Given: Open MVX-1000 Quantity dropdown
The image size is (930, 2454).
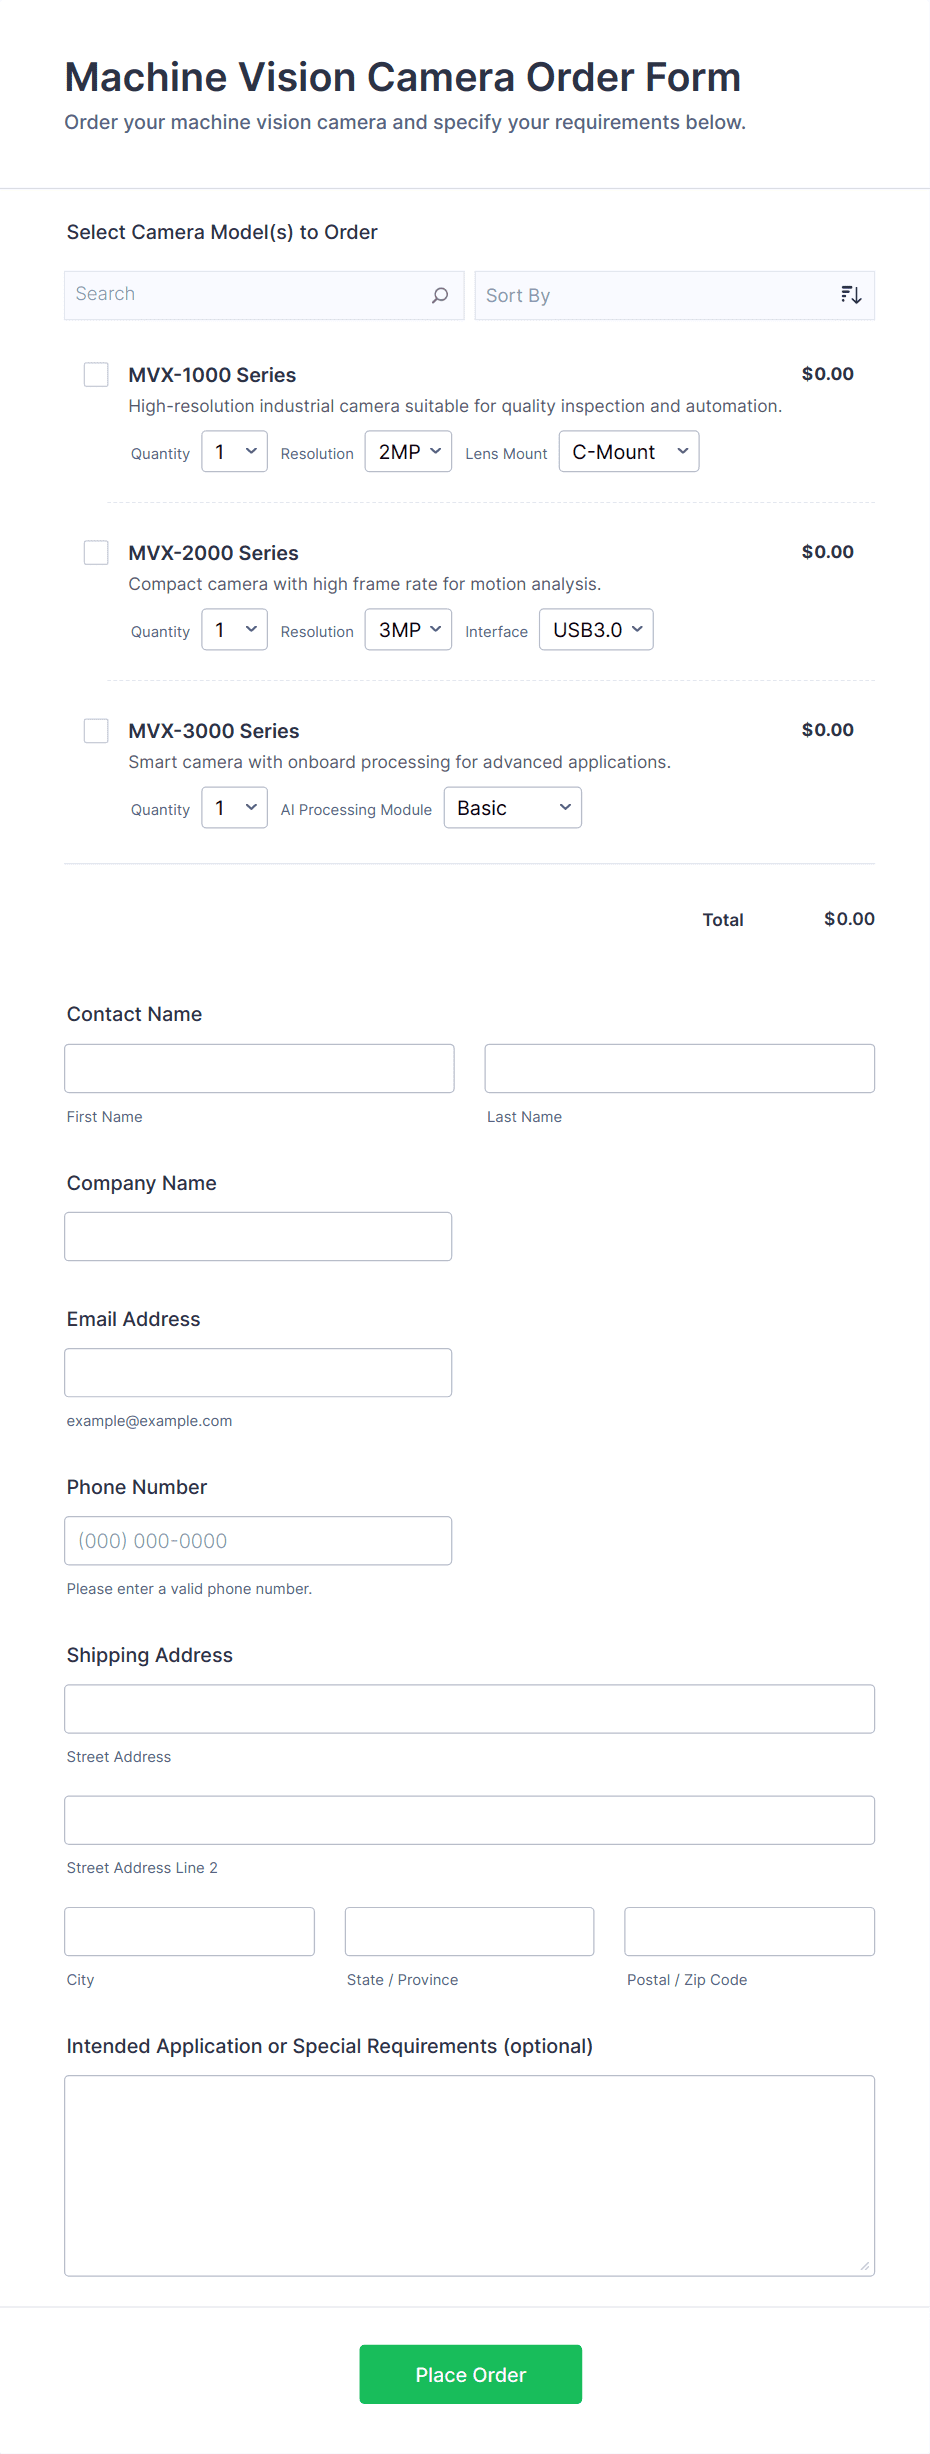Looking at the screenshot, I should [234, 452].
